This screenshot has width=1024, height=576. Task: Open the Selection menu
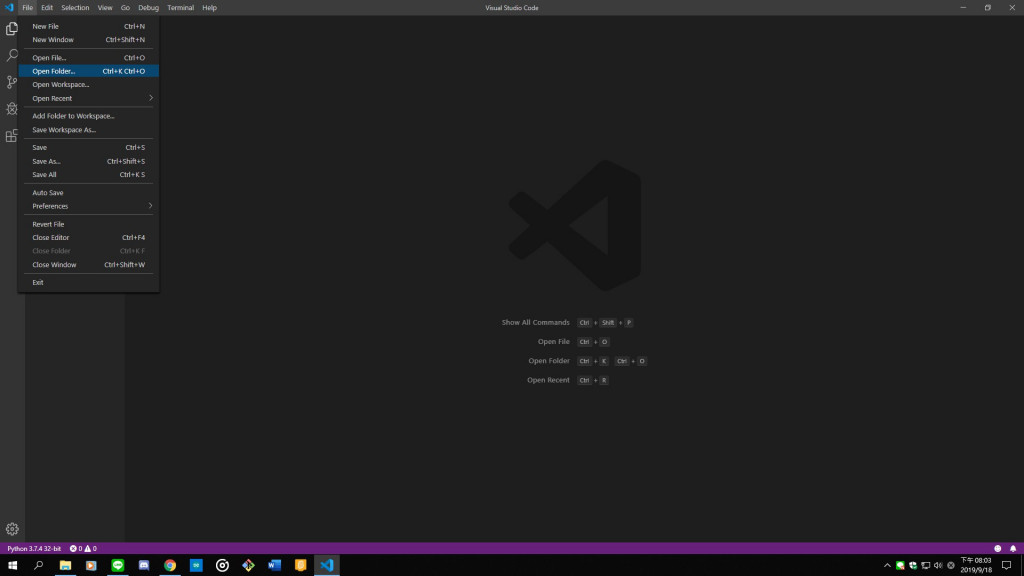tap(75, 8)
